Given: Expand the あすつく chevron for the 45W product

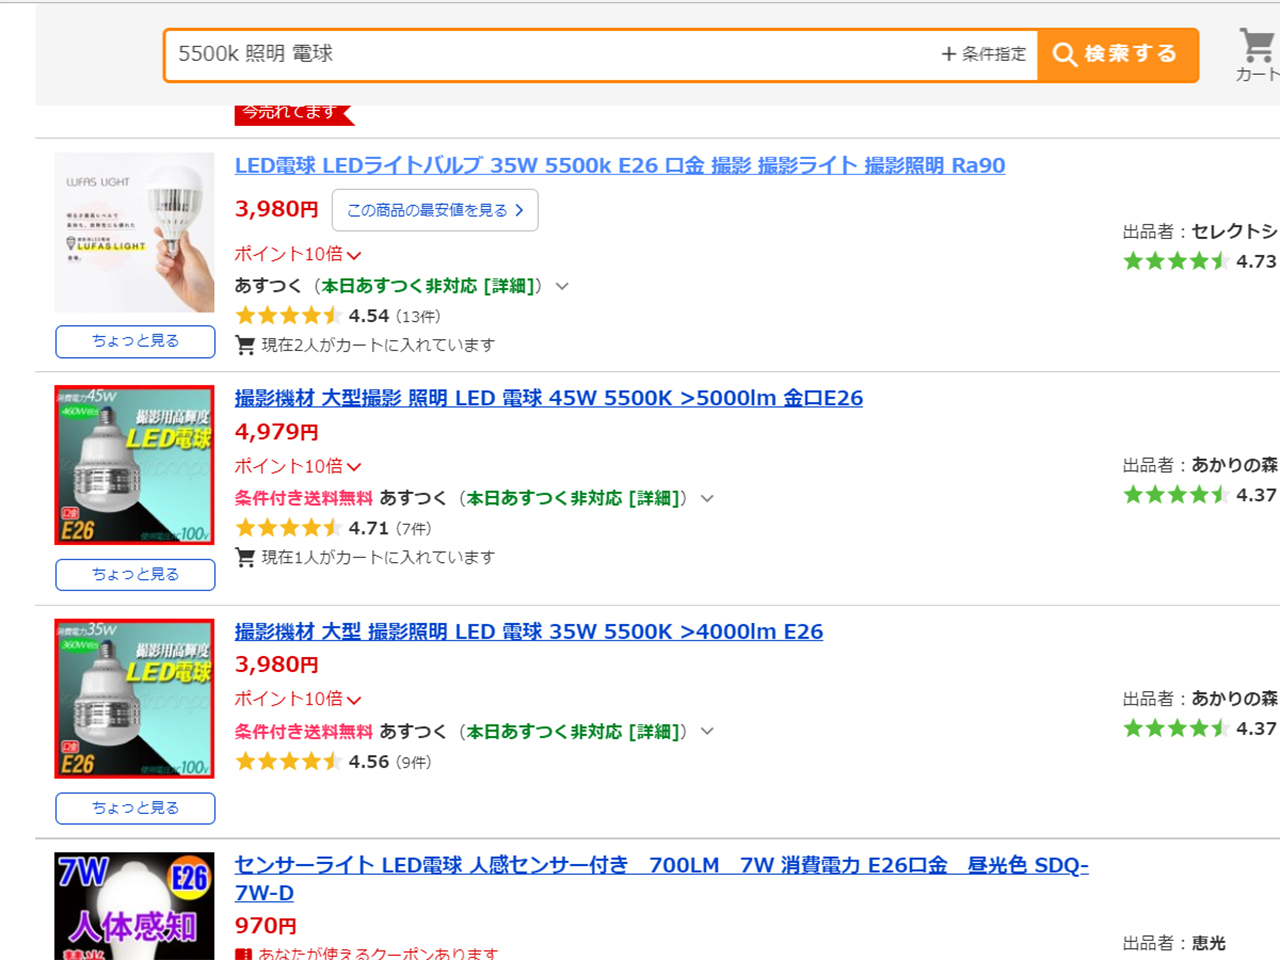Looking at the screenshot, I should [x=707, y=498].
